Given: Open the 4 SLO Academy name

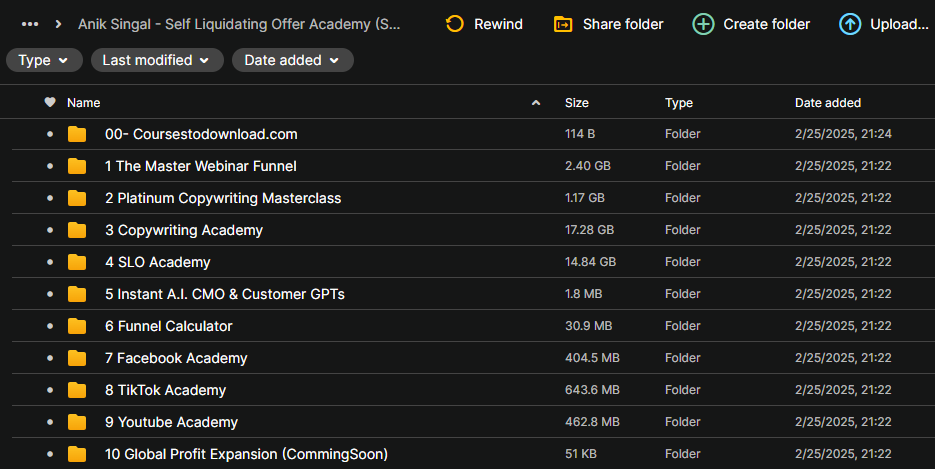Looking at the screenshot, I should tap(157, 262).
